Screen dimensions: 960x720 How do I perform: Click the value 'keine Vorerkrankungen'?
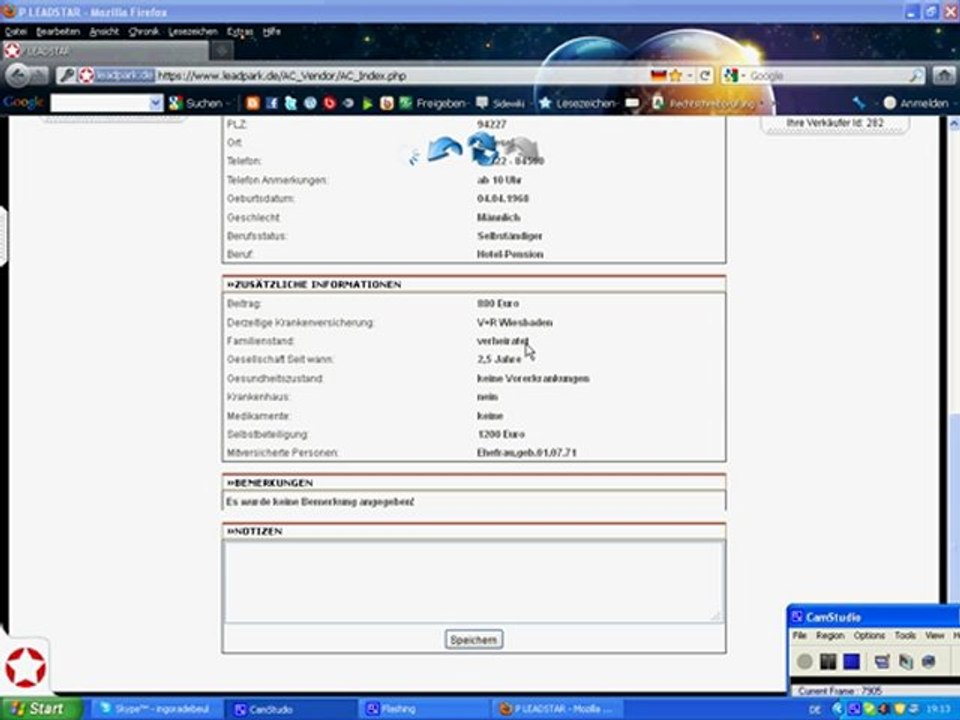pyautogui.click(x=533, y=378)
